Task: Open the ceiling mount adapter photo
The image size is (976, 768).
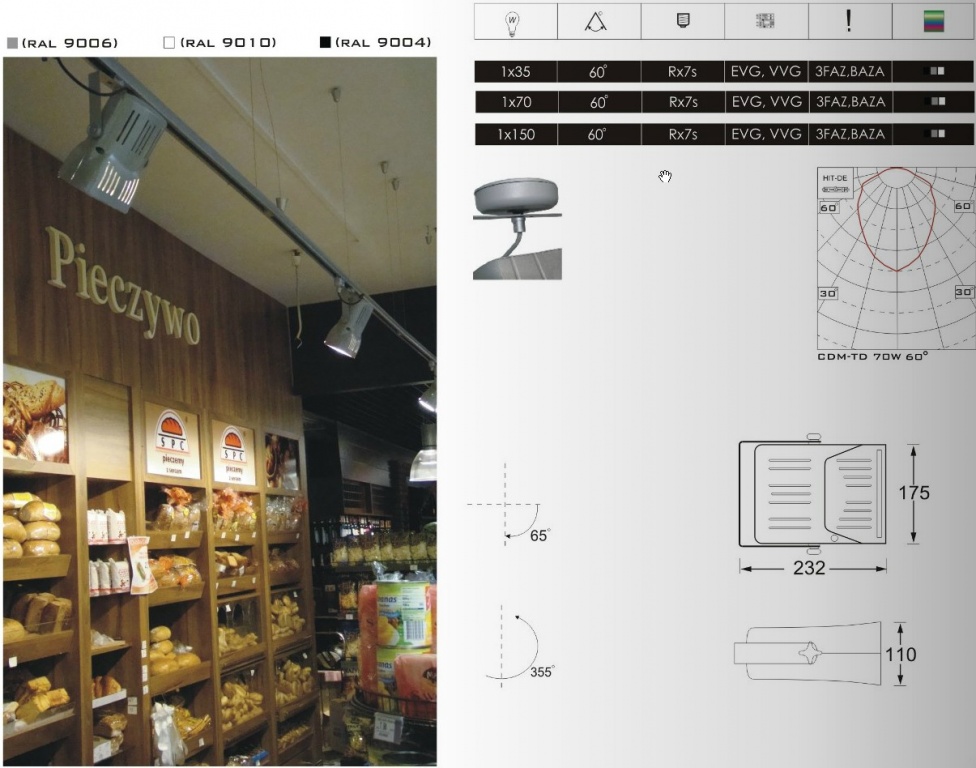Action: (517, 228)
